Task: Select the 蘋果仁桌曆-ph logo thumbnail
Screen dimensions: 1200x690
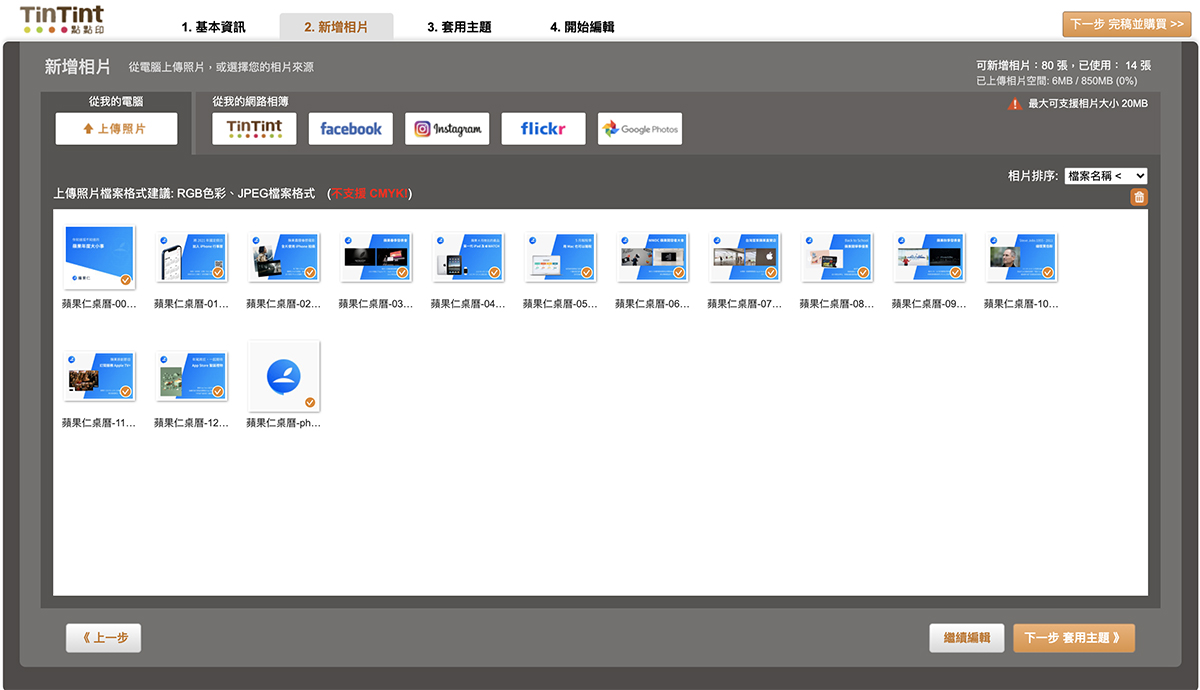Action: [284, 376]
